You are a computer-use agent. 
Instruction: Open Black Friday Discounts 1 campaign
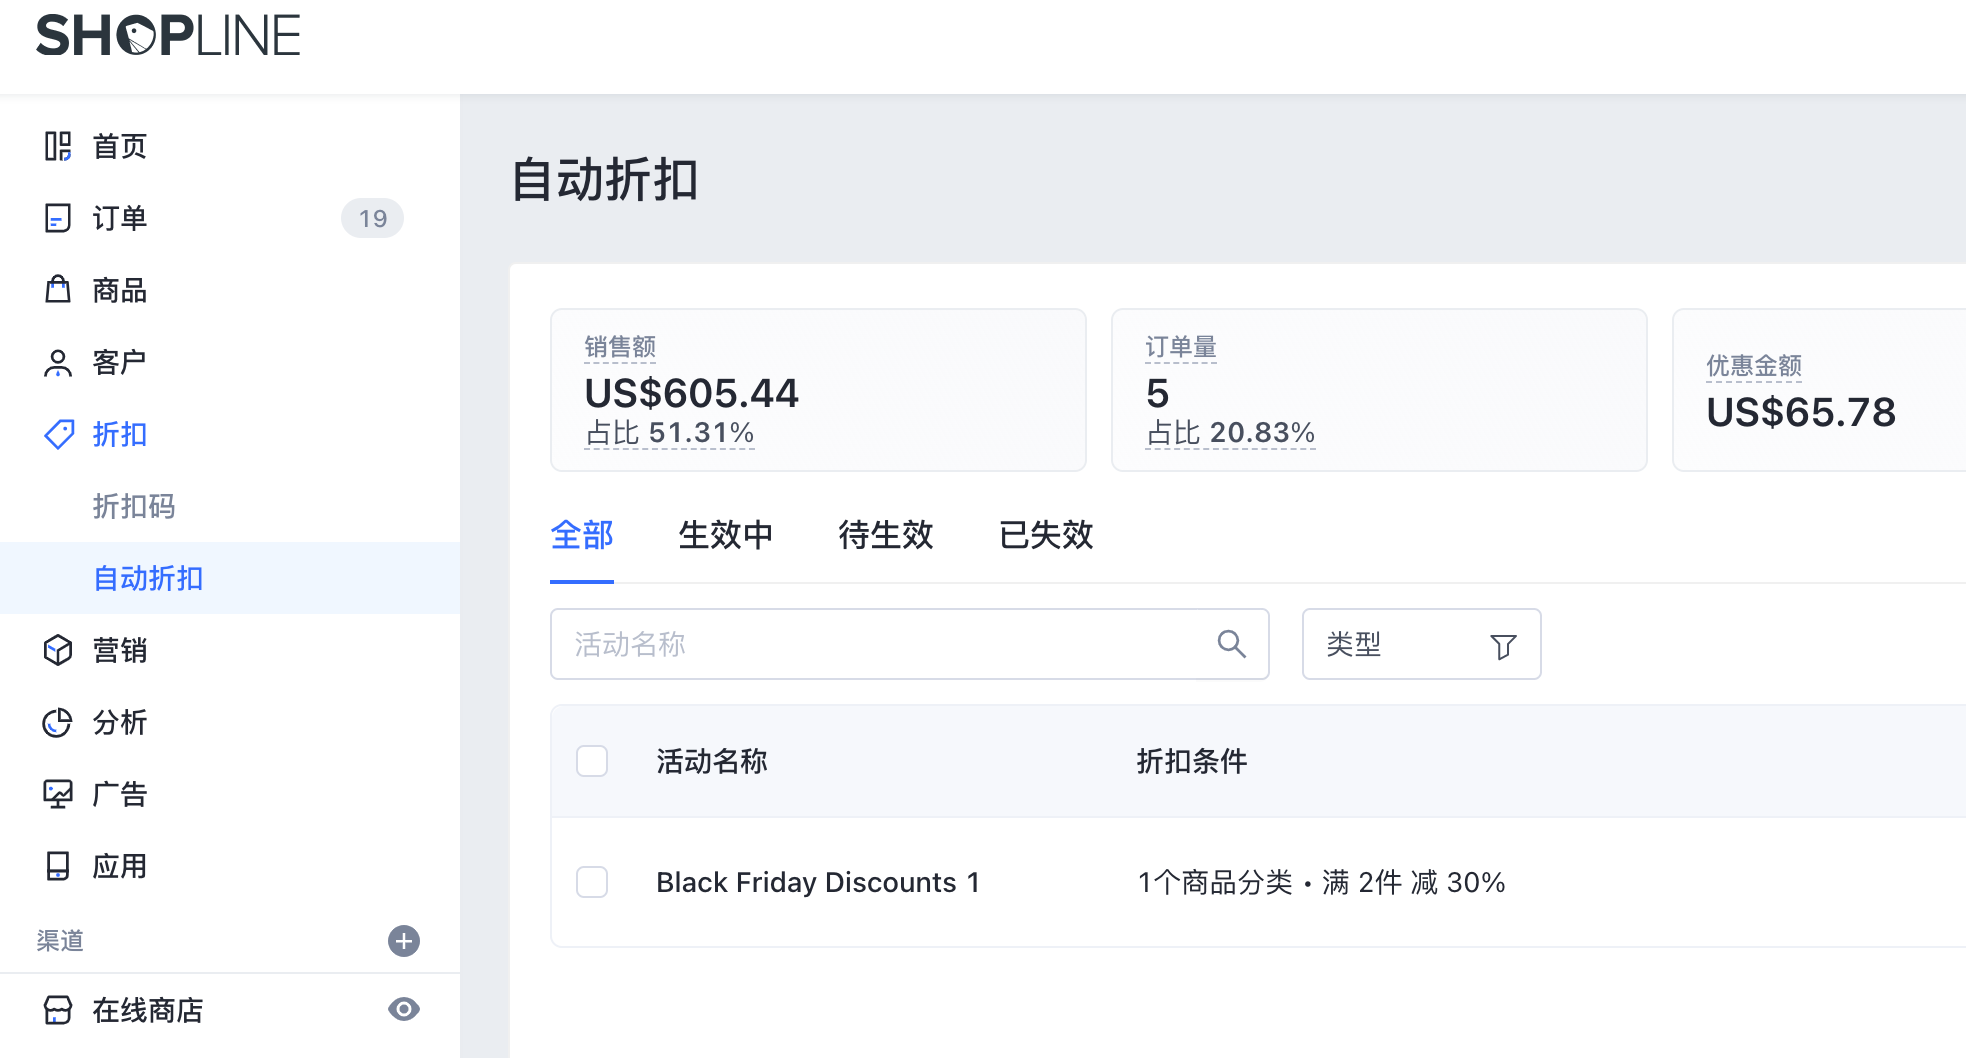tap(817, 882)
